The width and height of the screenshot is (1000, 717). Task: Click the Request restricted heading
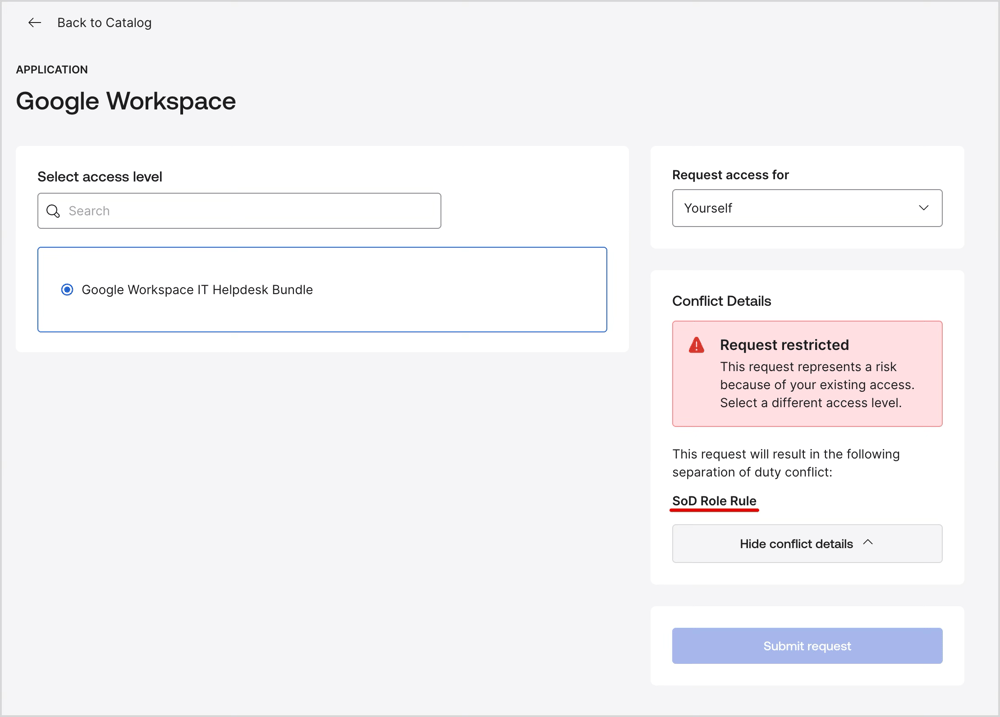pos(784,345)
